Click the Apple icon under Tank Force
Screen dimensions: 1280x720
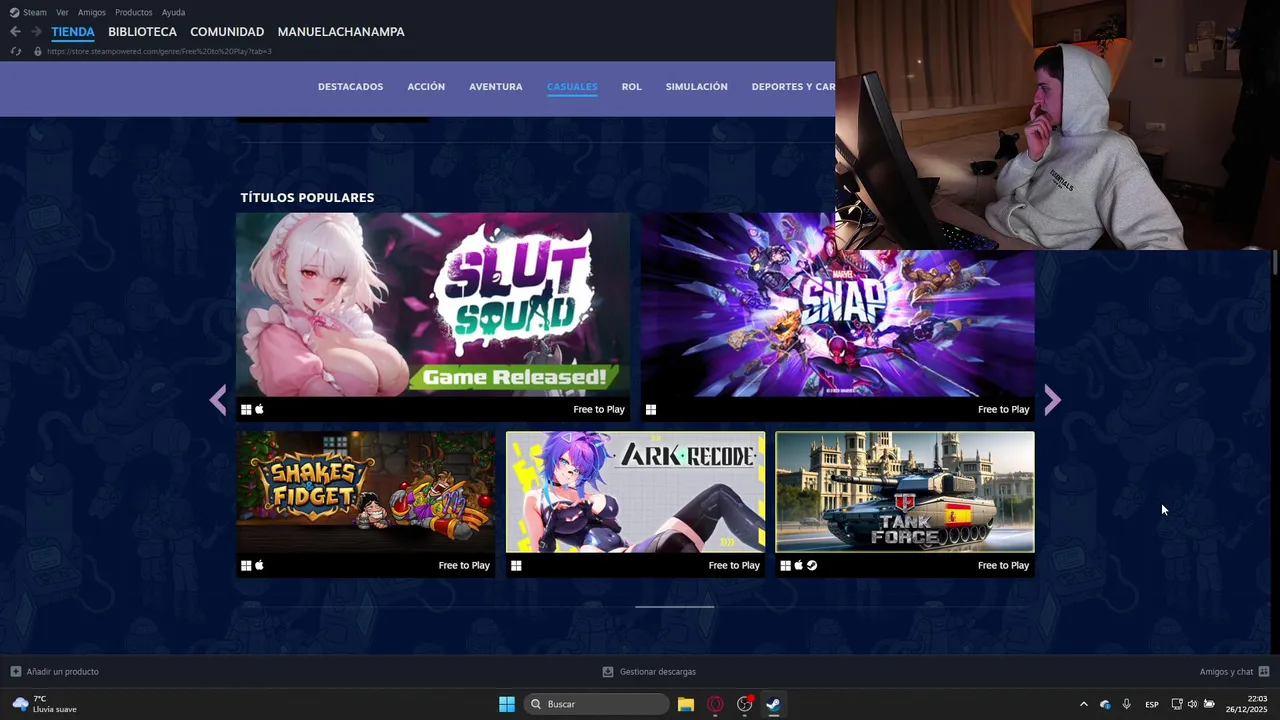pos(799,565)
